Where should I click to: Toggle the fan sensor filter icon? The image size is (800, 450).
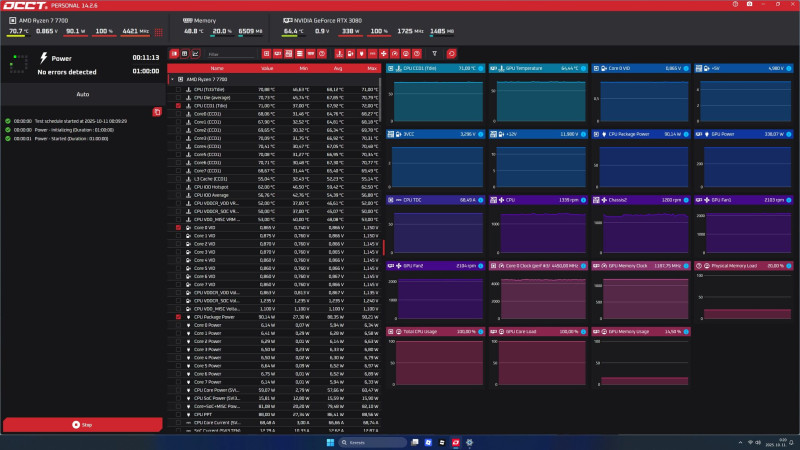click(384, 54)
